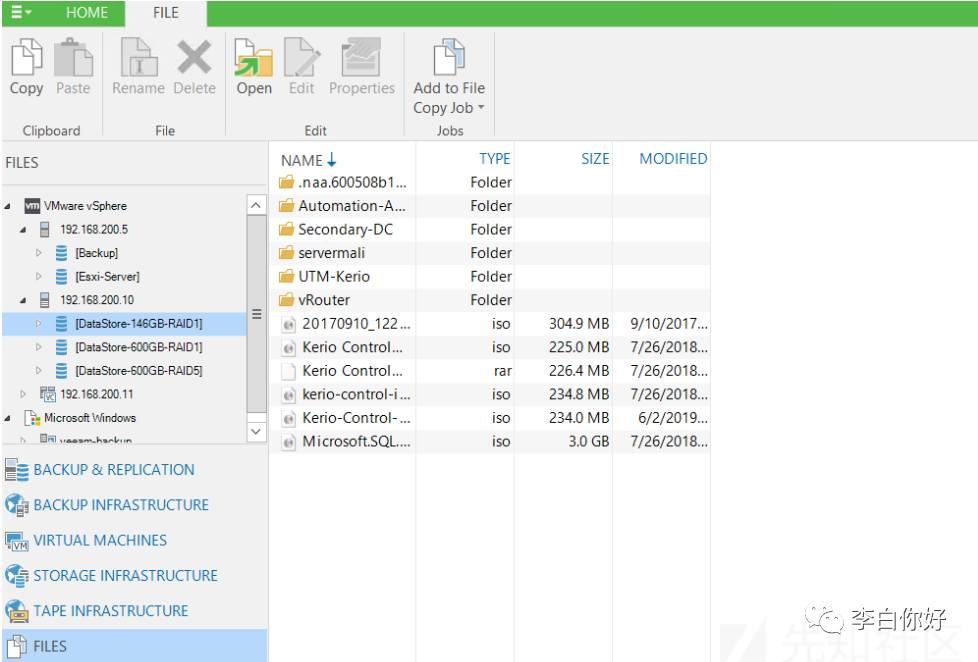Click the .naa.600508b1 folder icon

(287, 182)
